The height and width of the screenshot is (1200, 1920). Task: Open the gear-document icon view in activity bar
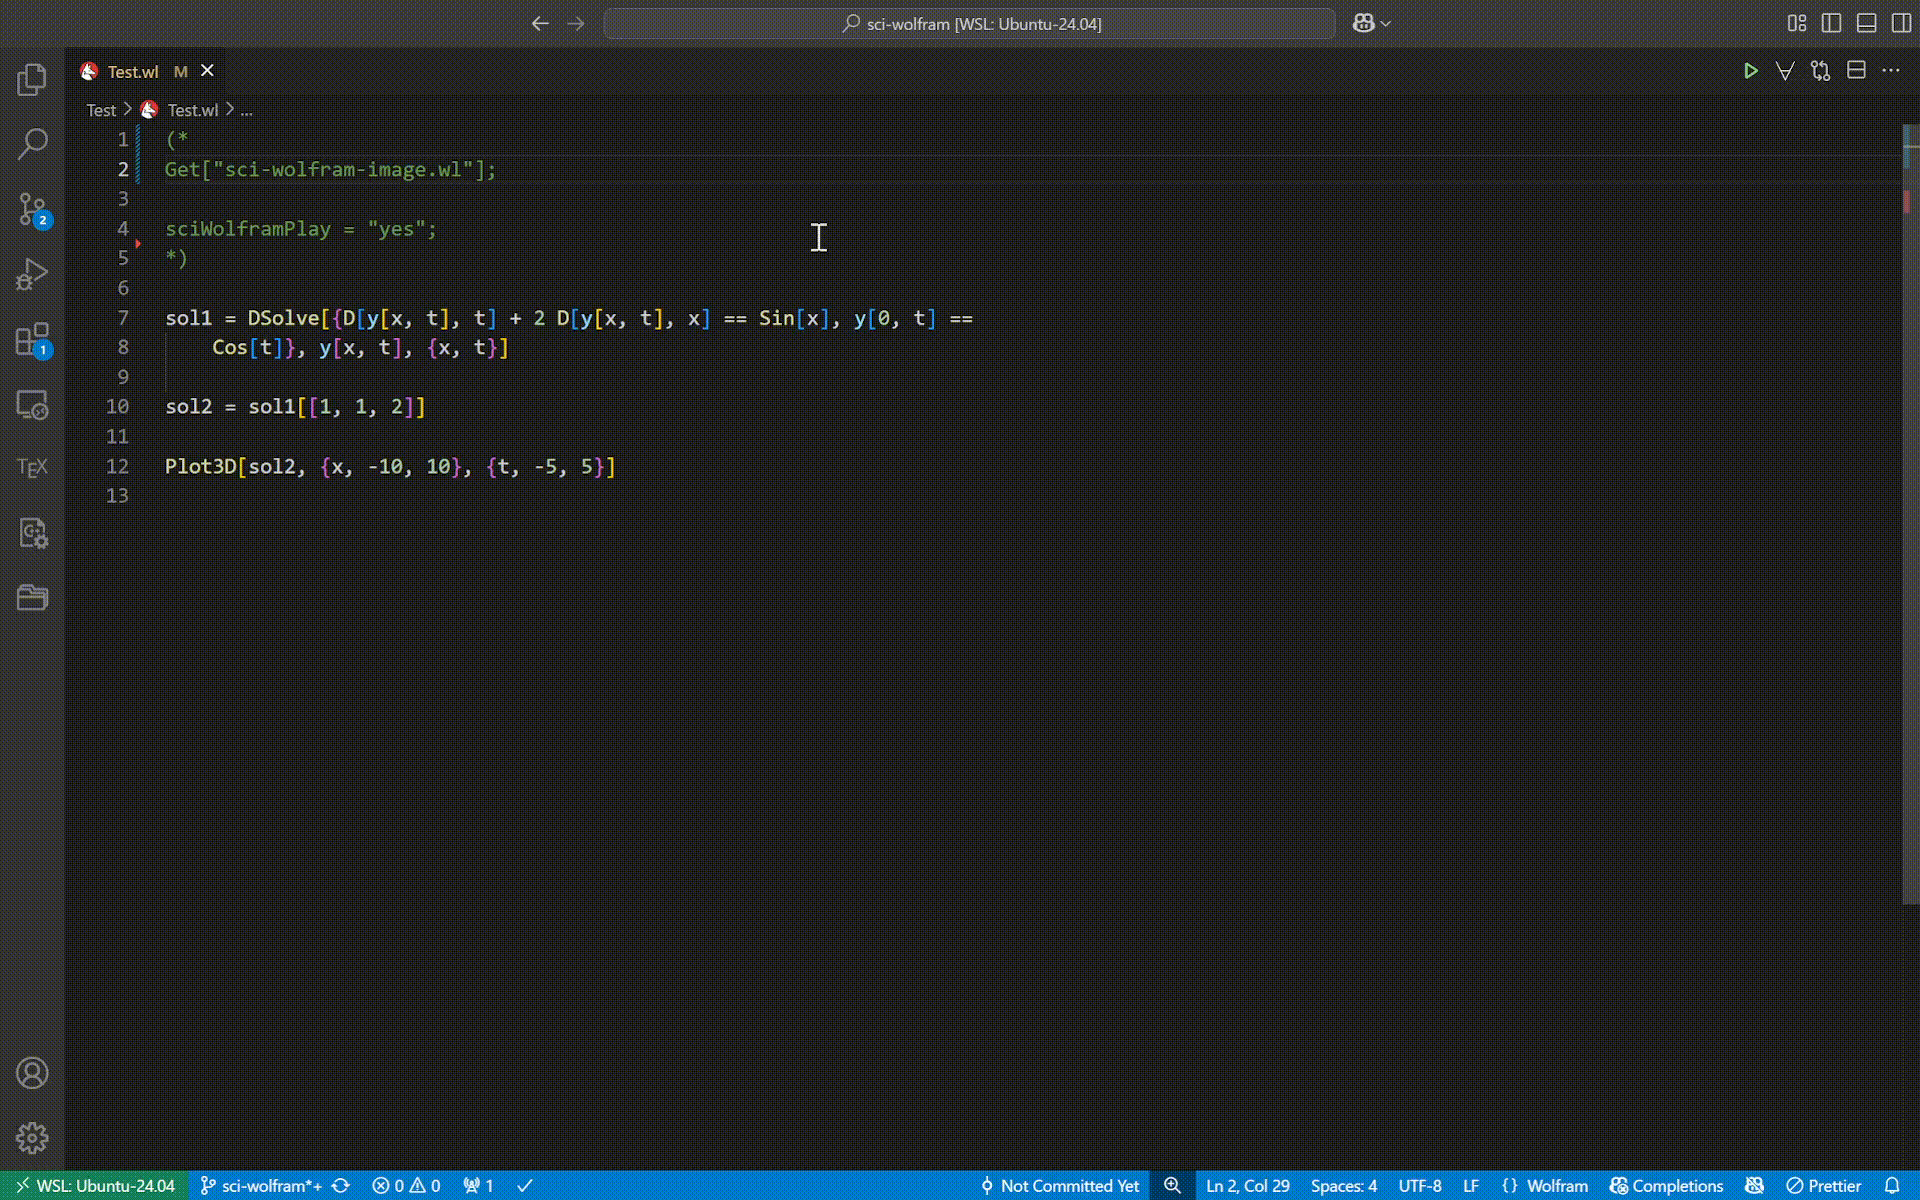(x=32, y=533)
